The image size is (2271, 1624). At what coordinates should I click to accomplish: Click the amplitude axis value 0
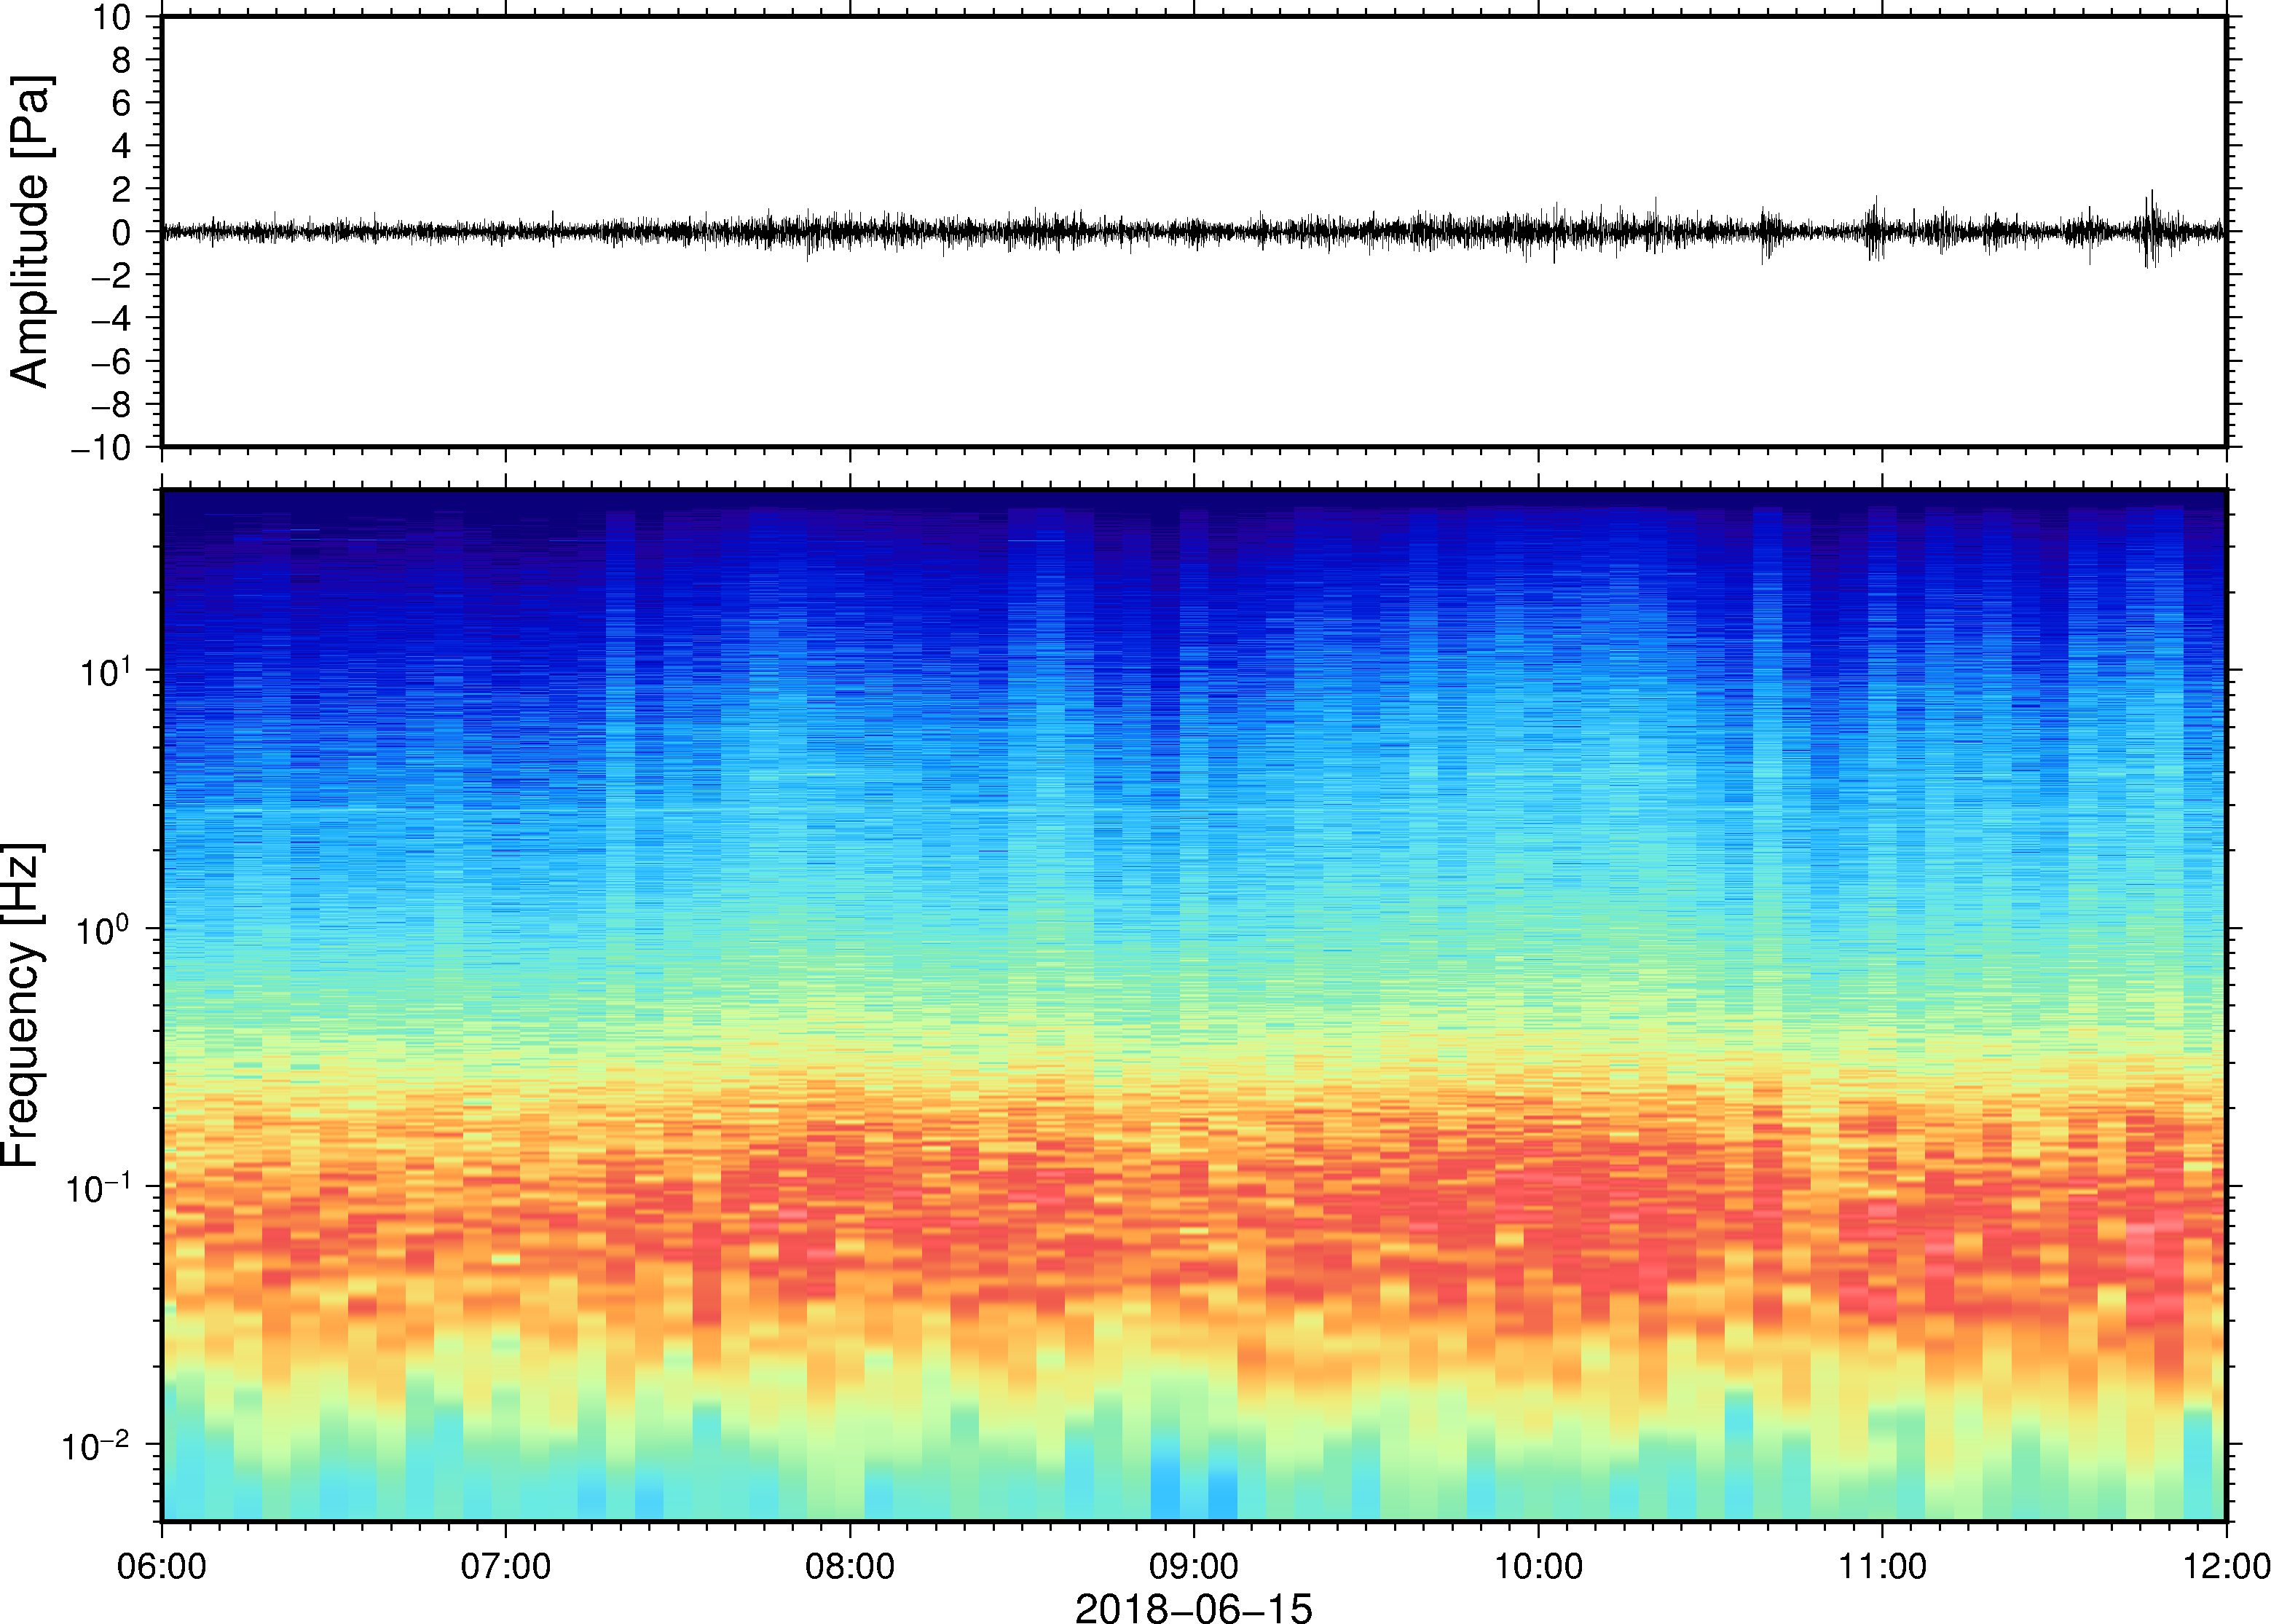tap(122, 232)
